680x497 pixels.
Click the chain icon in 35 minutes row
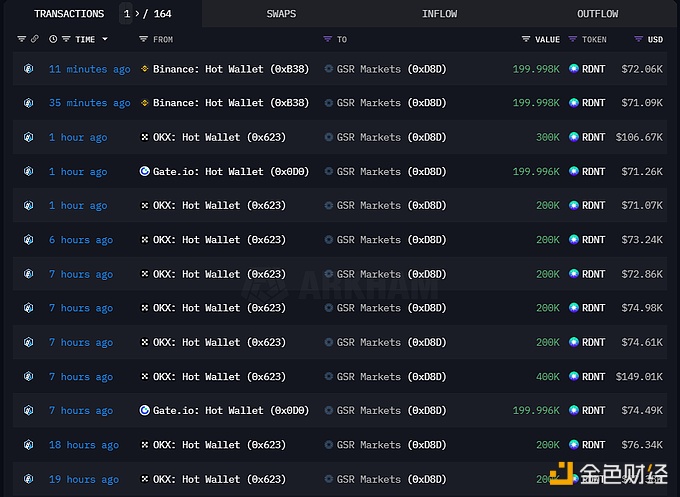click(29, 103)
